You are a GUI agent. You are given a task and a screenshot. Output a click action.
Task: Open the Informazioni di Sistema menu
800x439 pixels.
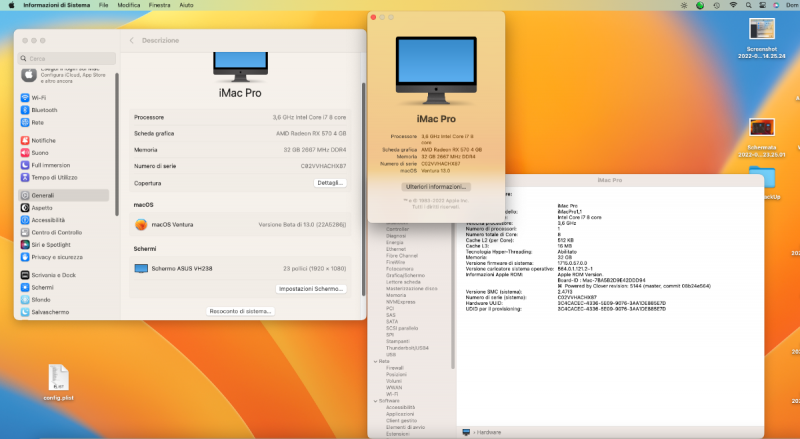coord(57,5)
